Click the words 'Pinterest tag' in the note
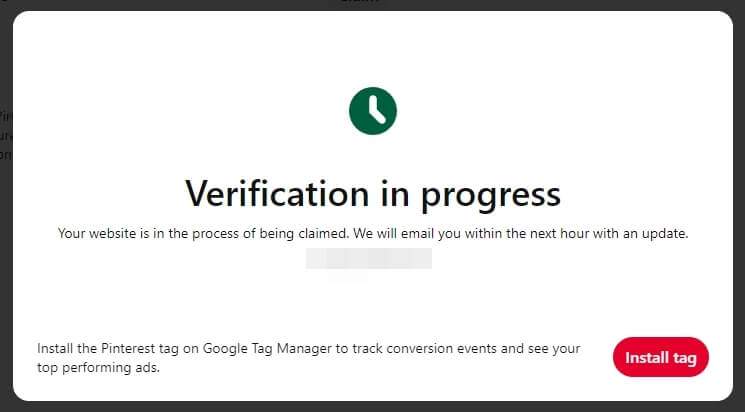745x412 pixels. coord(140,348)
